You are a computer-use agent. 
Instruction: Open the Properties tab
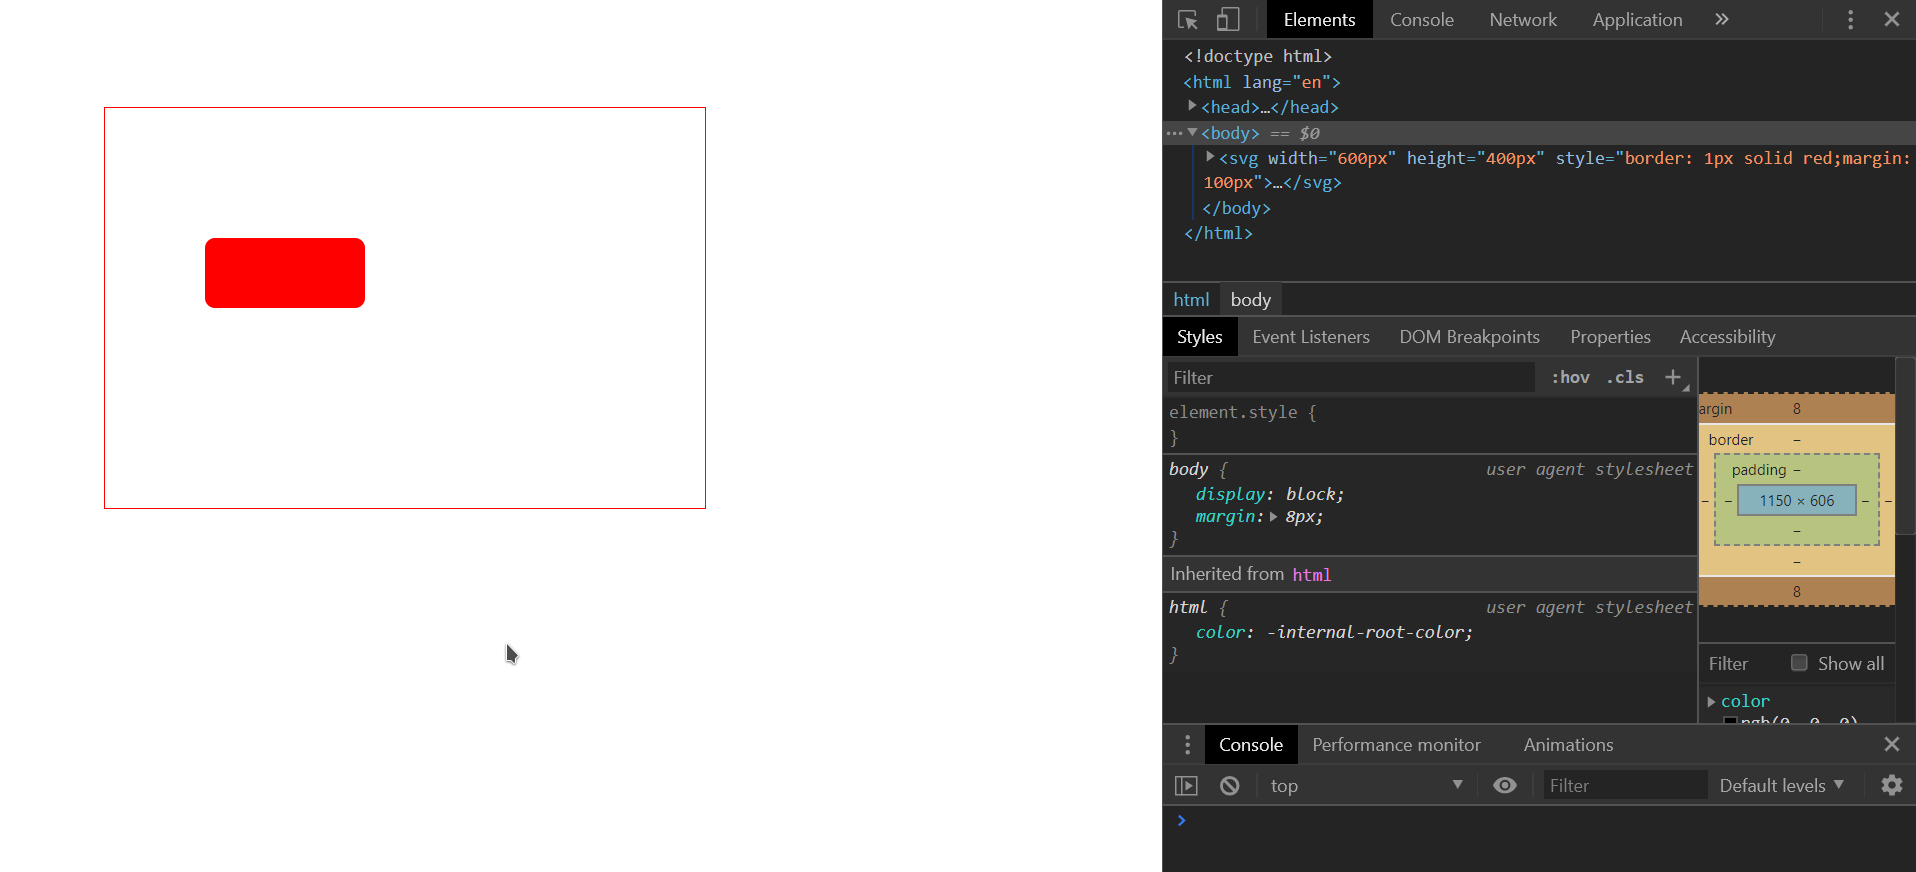pos(1610,337)
